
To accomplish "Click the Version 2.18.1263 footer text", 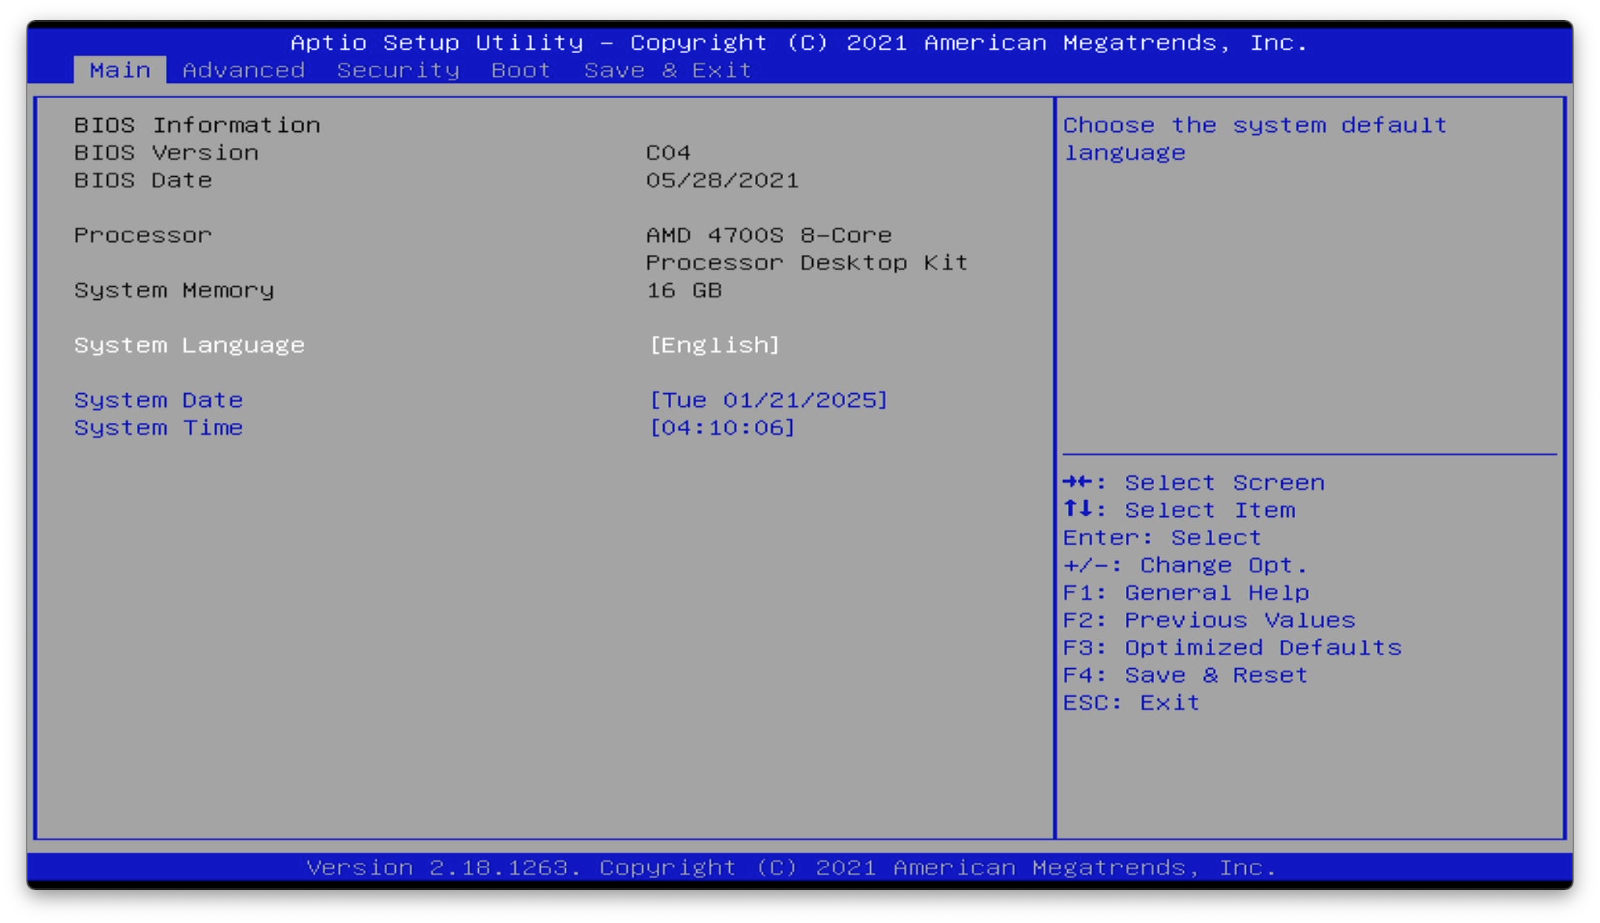I will (791, 867).
